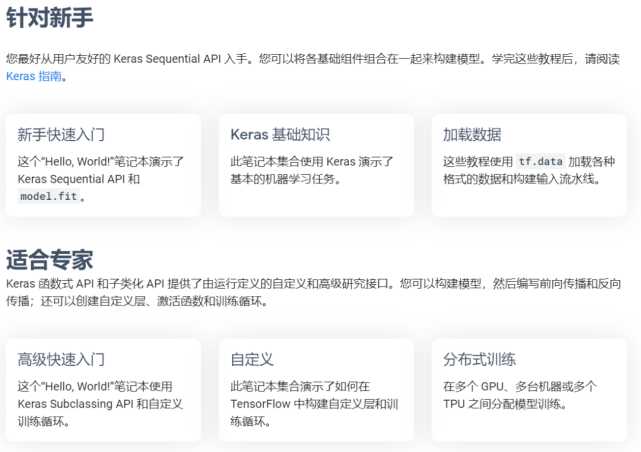Open the Keras 基础知识 card title
The image size is (641, 452).
pyautogui.click(x=280, y=134)
